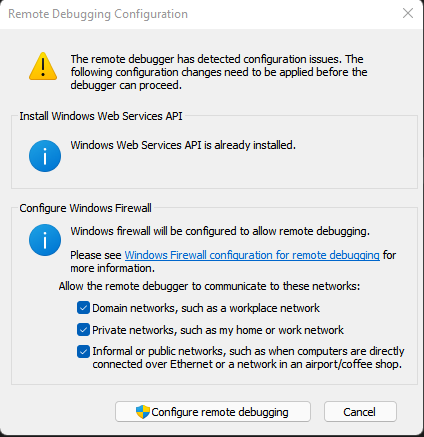424x437 pixels.
Task: Toggle the Private networks checkbox
Action: point(83,330)
